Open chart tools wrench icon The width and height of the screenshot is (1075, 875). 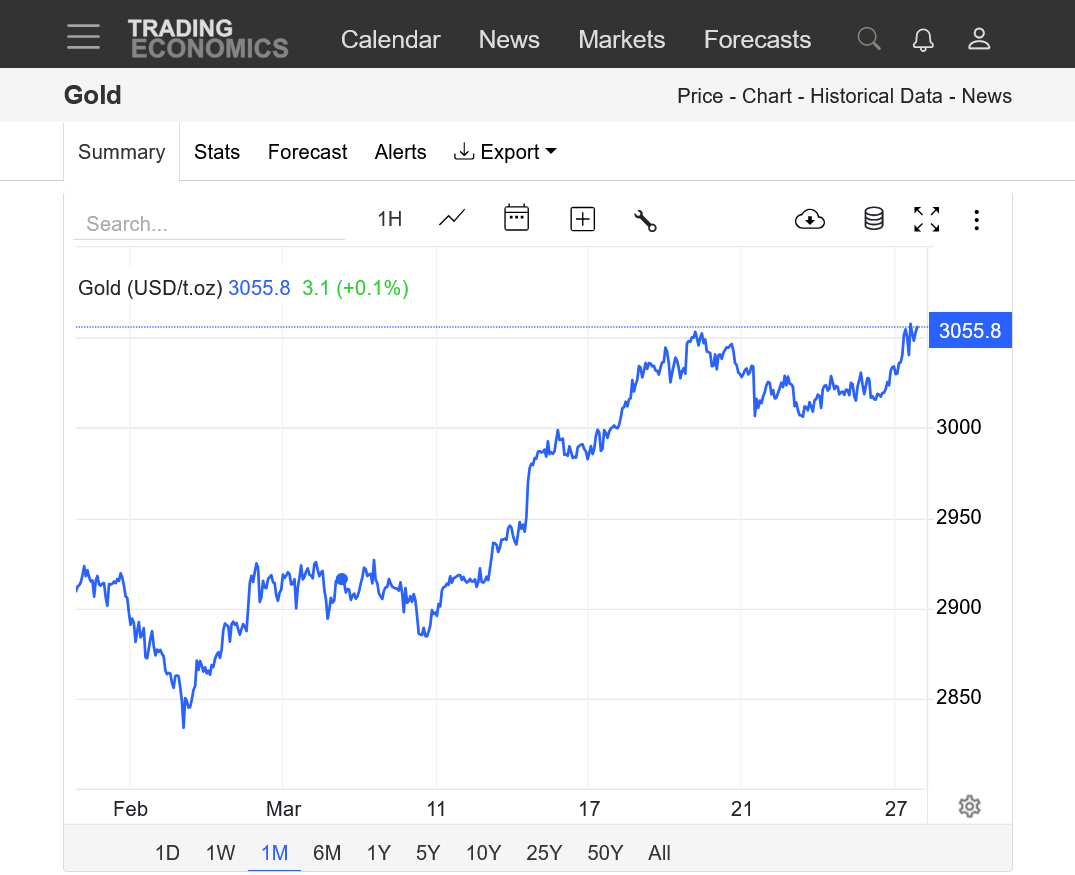point(645,220)
